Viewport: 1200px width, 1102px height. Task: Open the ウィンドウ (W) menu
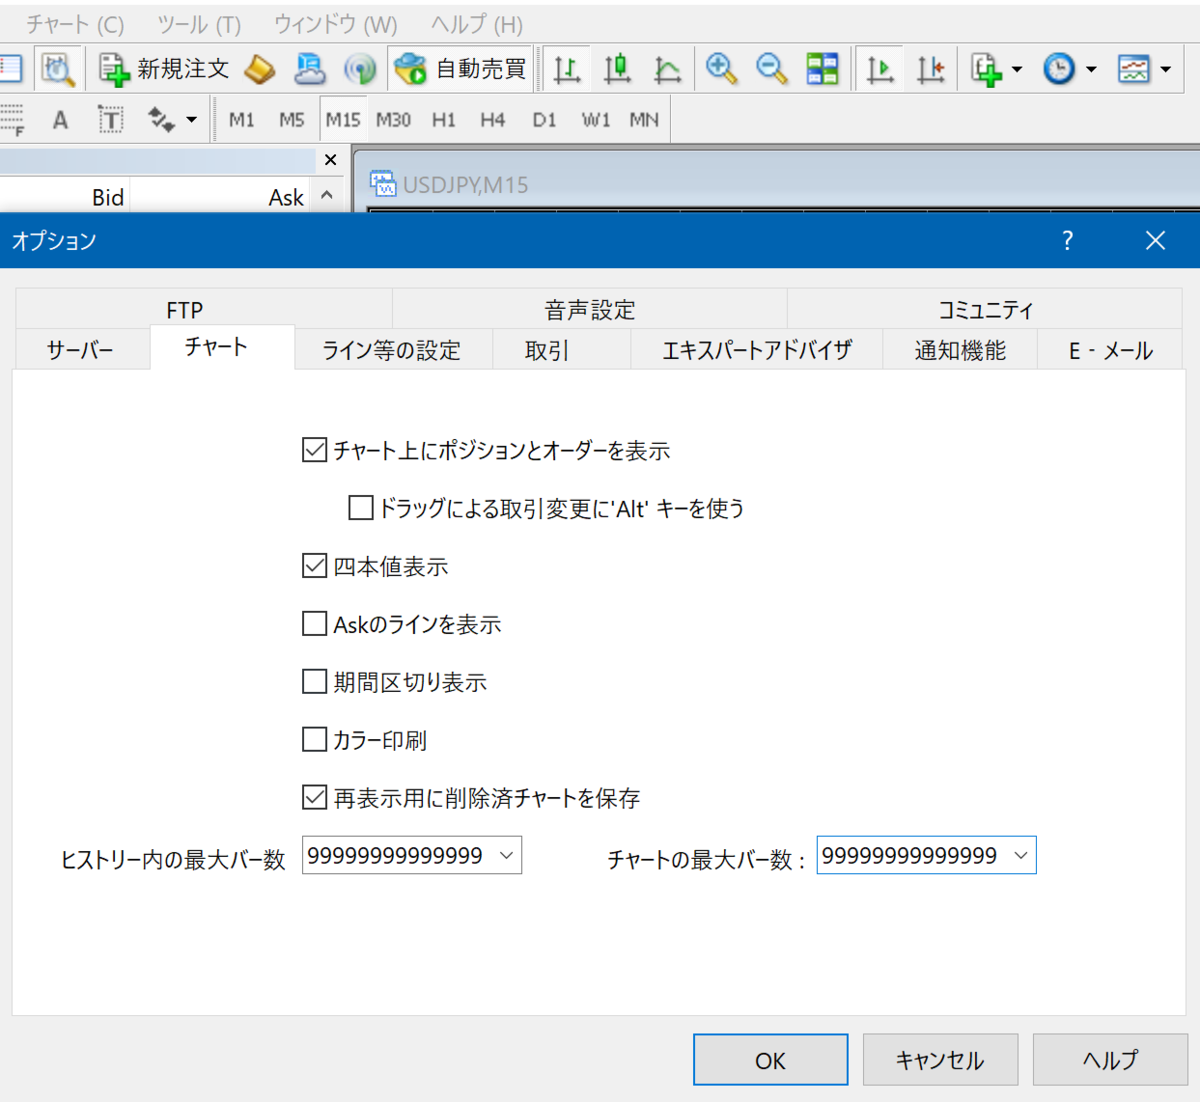coord(335,24)
